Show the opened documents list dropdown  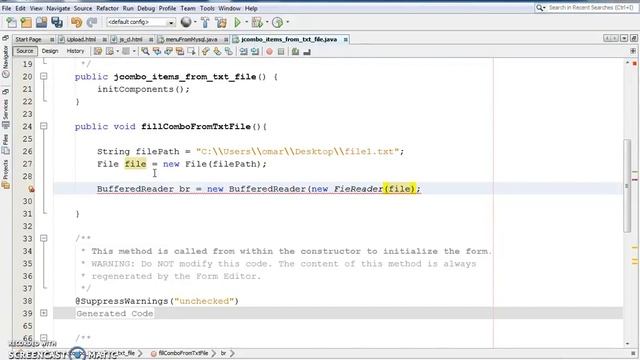(x=624, y=38)
